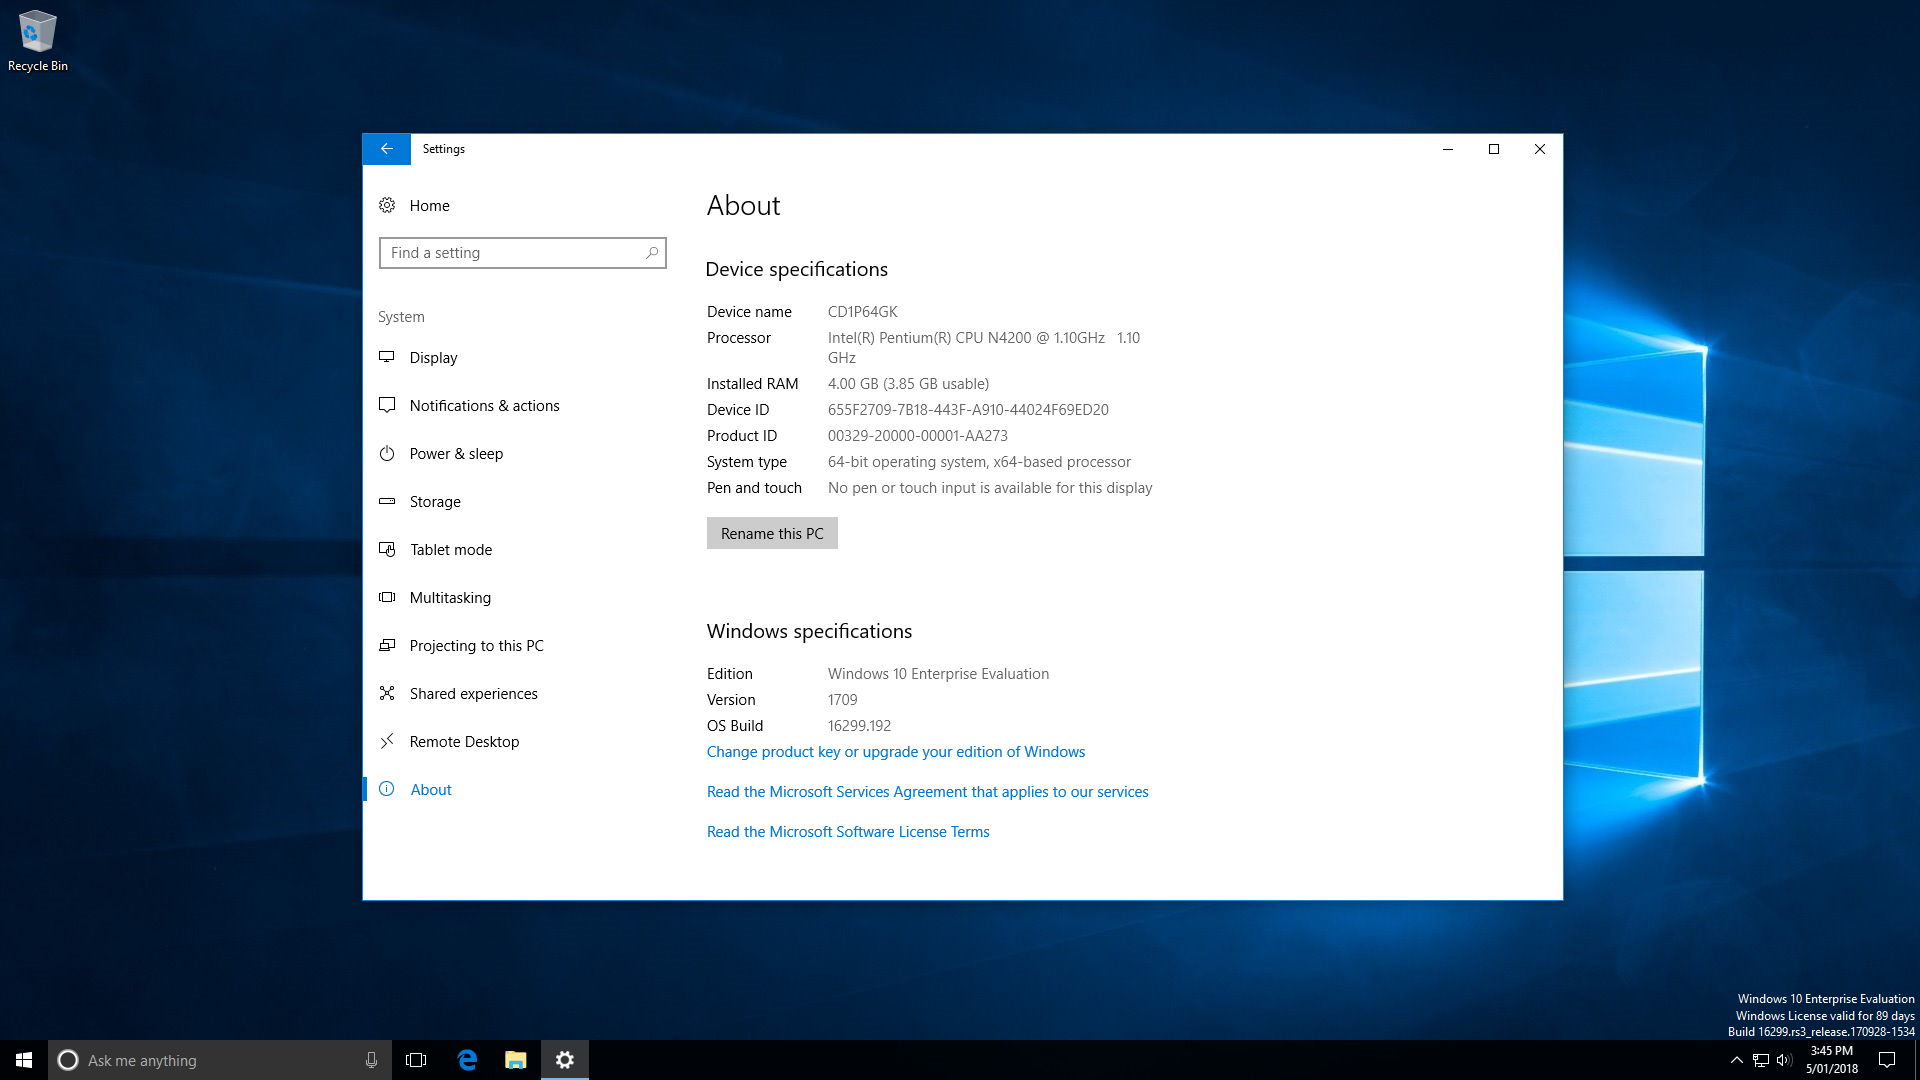Click the device name CD1P64GK
This screenshot has width=1920, height=1080.
pyautogui.click(x=862, y=312)
